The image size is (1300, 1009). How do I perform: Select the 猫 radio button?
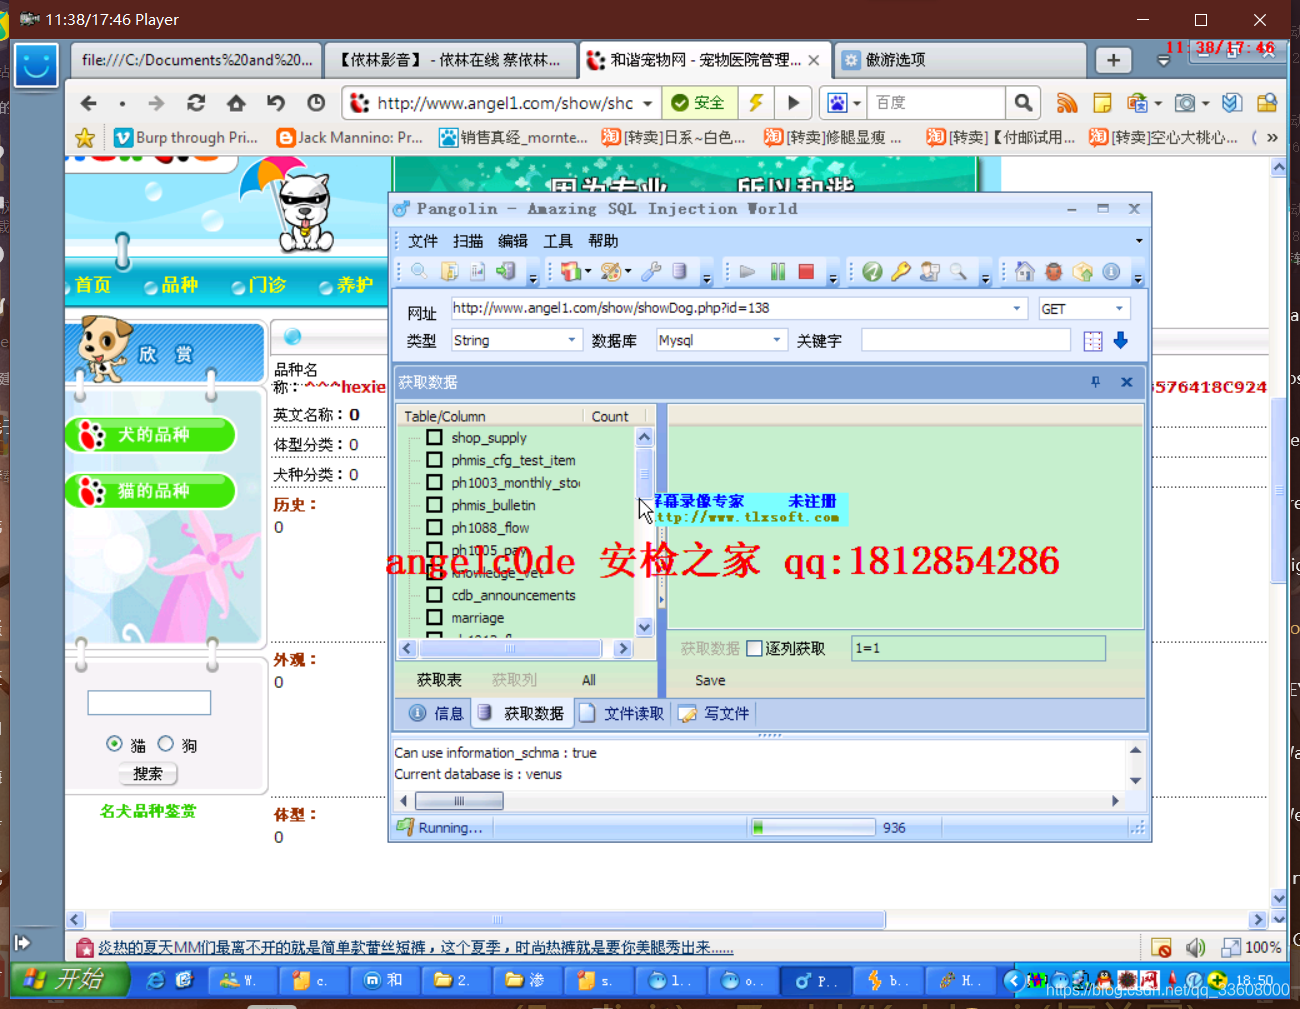point(114,744)
